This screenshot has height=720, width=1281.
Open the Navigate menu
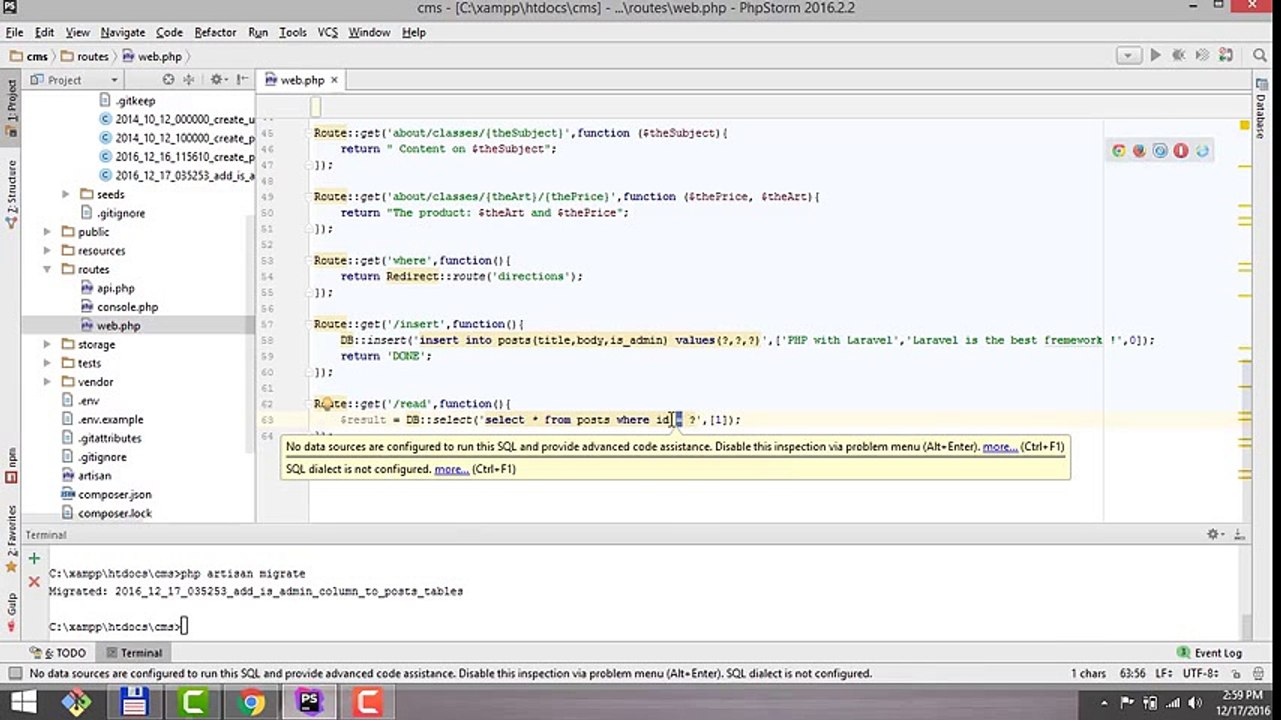click(x=123, y=32)
